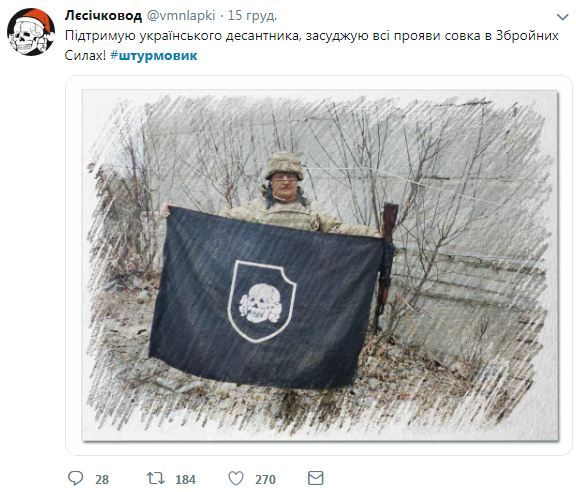Expand the tweet options chevron menu

click(562, 17)
